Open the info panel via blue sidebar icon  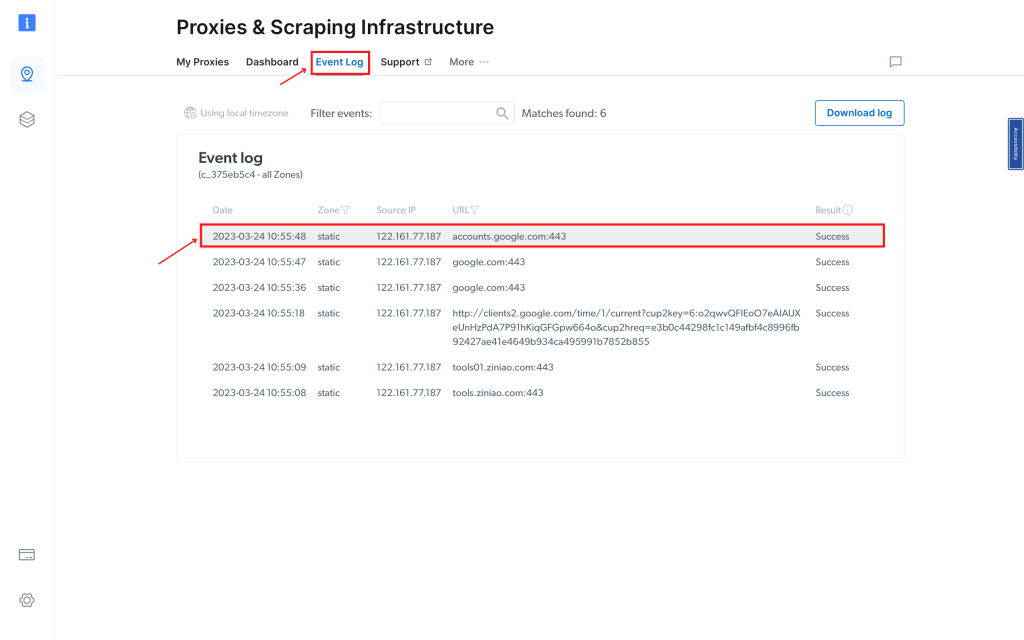(x=27, y=22)
